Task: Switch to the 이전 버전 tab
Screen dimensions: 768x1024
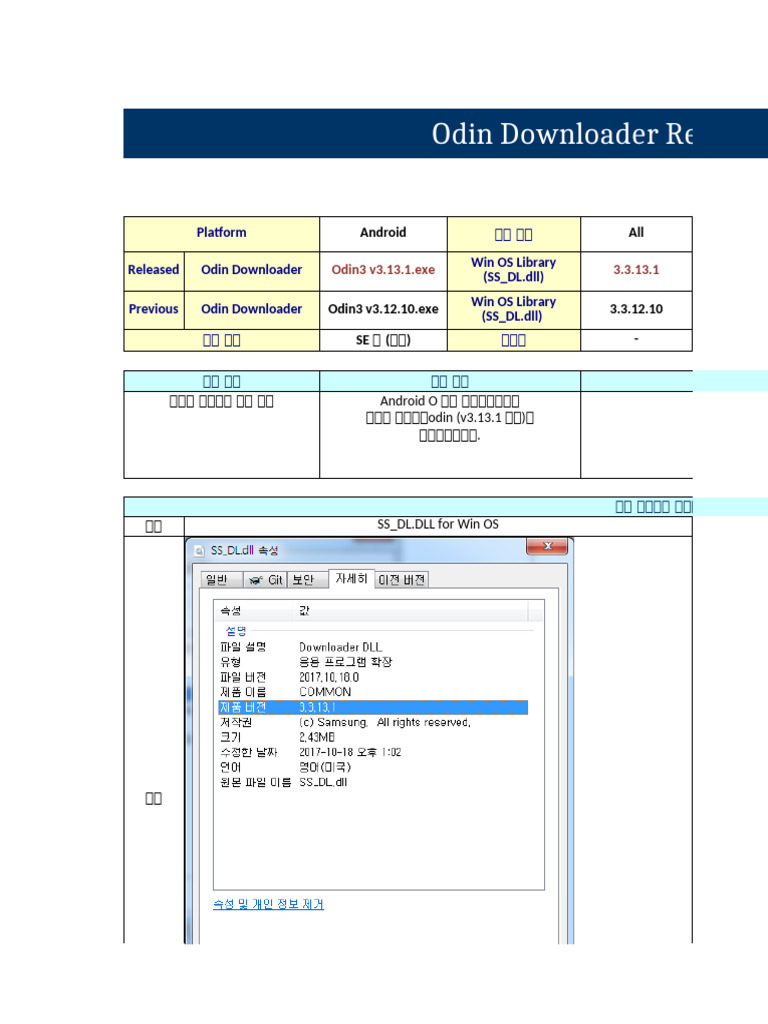Action: tap(402, 580)
